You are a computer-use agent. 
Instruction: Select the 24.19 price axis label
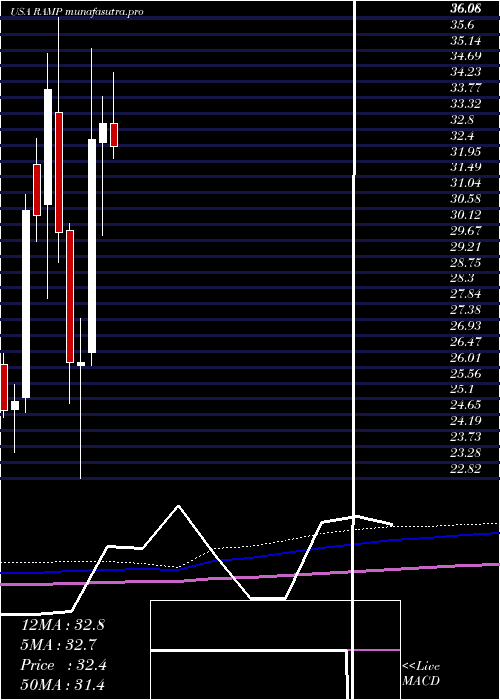[466, 421]
